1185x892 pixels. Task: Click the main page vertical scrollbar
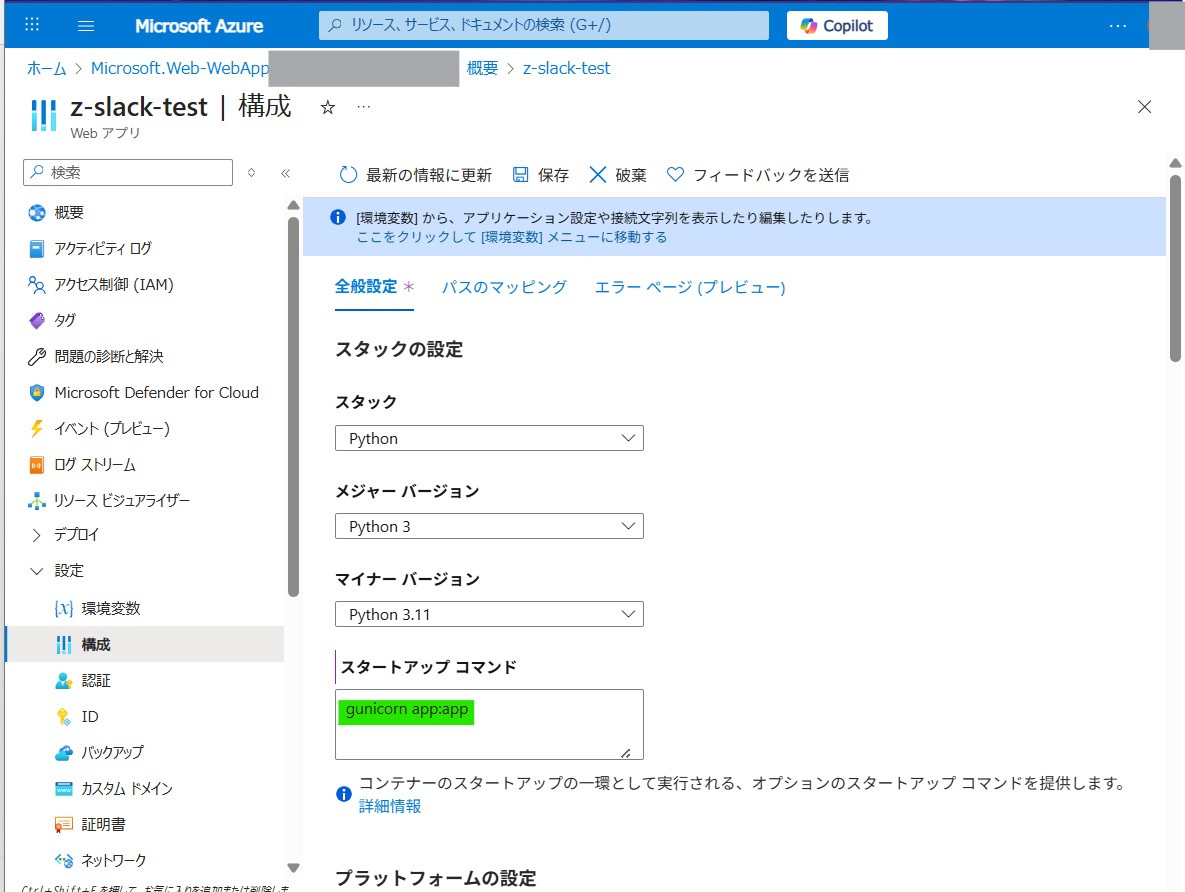(x=1175, y=268)
